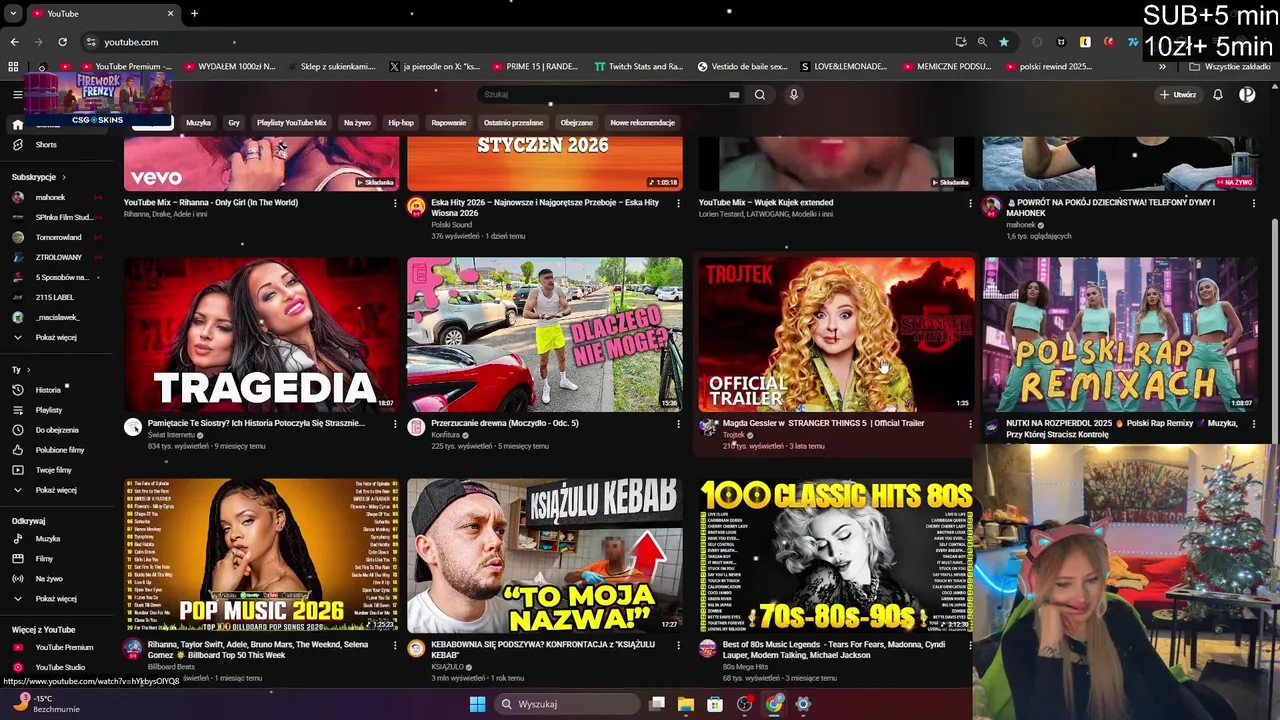Open more options for Wujek Kujek mix

click(x=970, y=203)
